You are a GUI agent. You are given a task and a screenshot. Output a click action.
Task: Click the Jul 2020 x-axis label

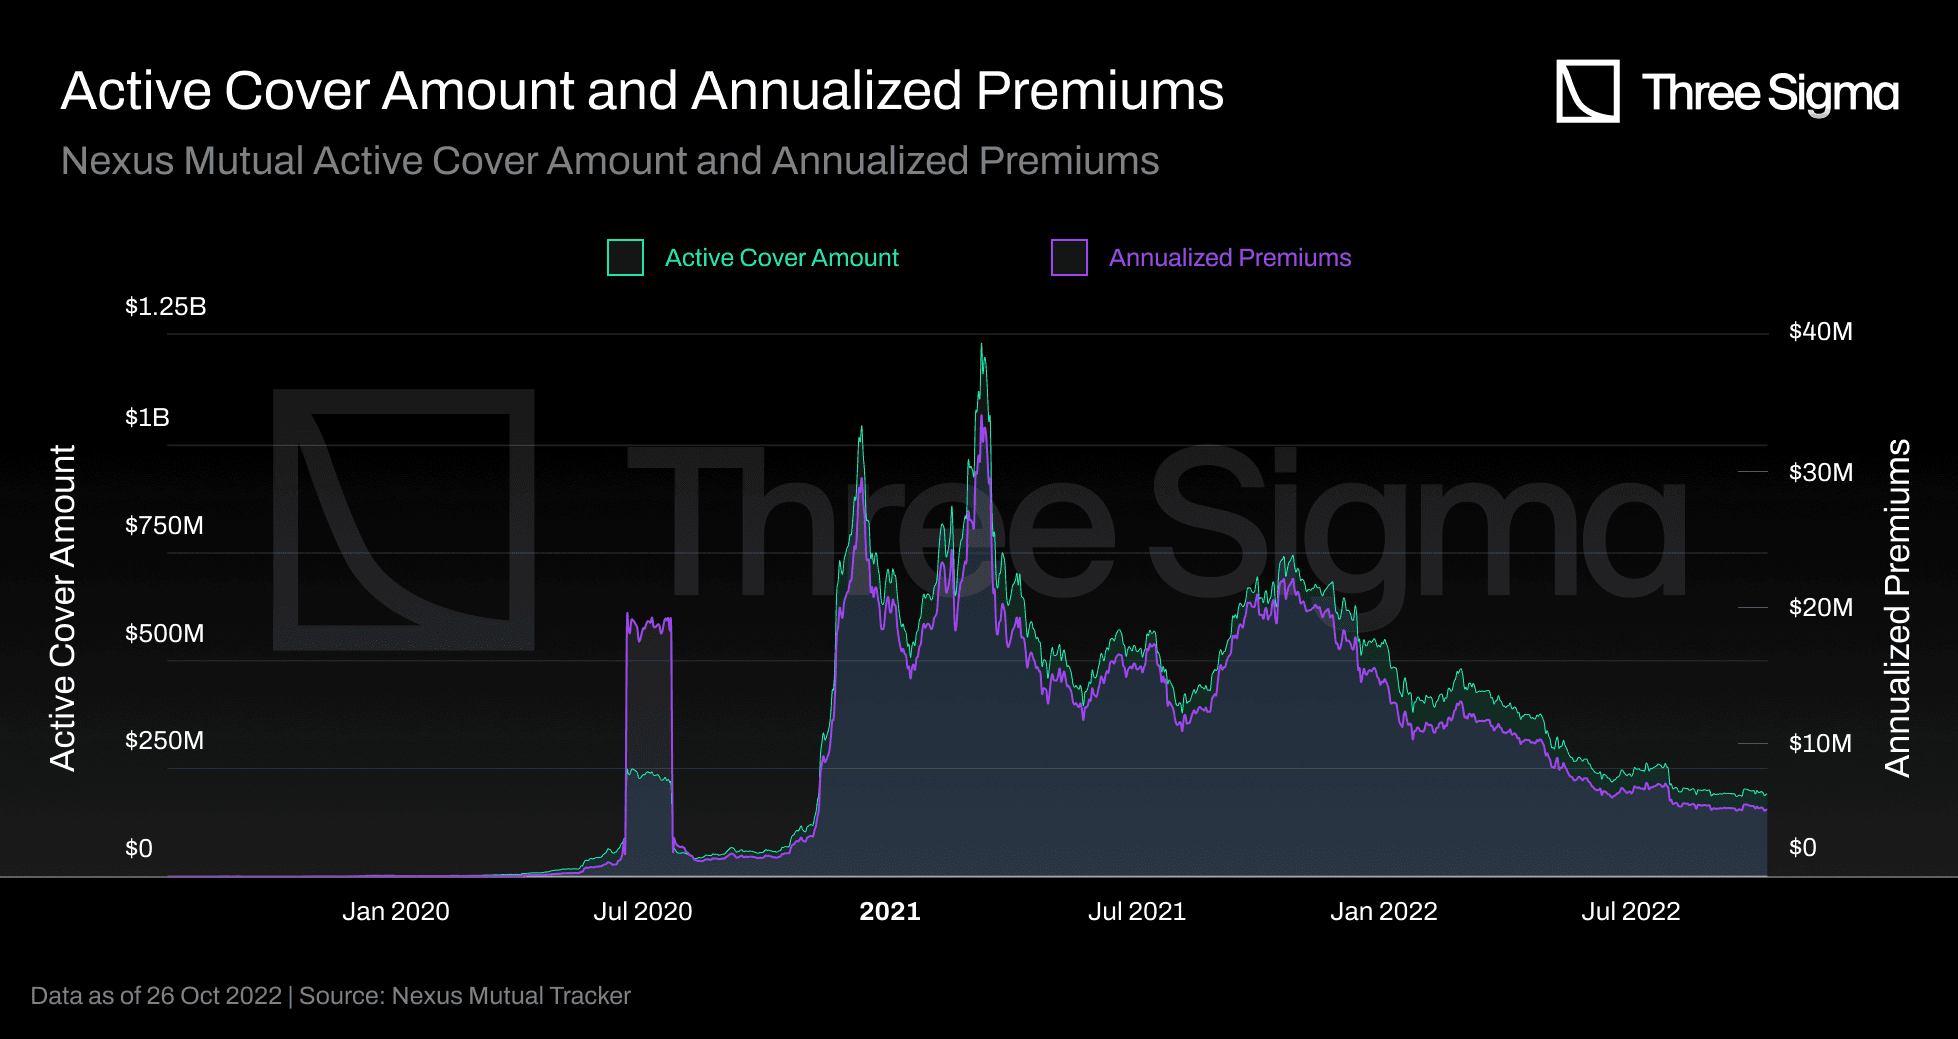(x=642, y=911)
